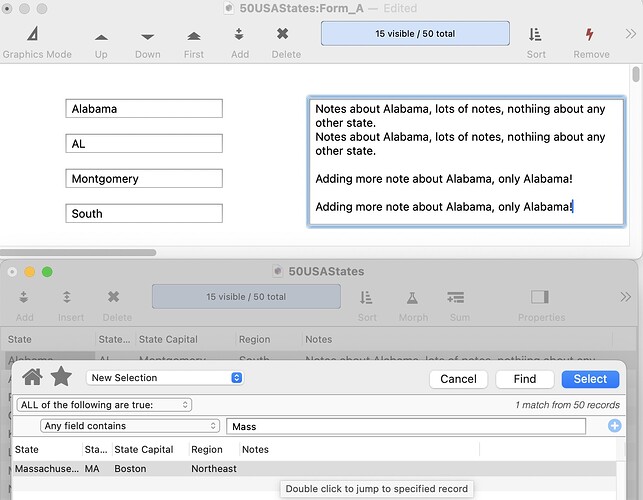Click the Form_A vertical scrollbar
Screen dimensions: 643x500
(x=636, y=74)
